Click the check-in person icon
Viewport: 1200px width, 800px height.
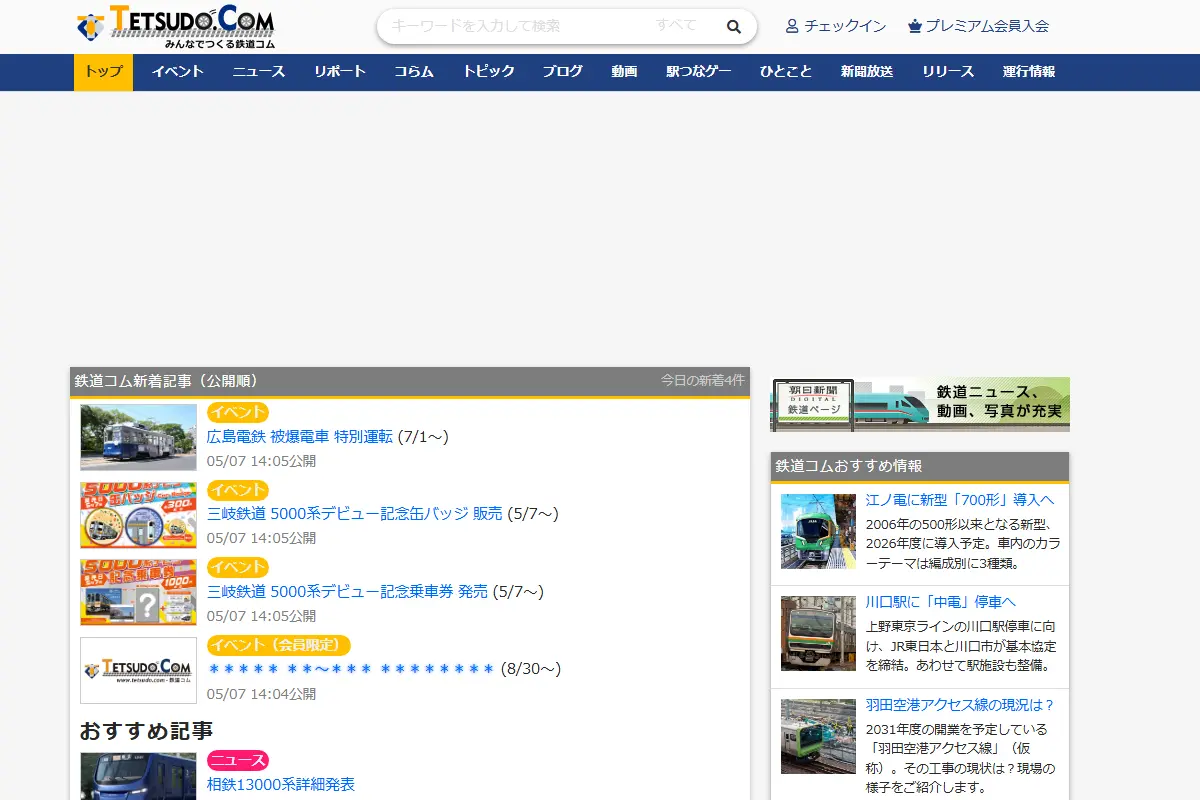(792, 26)
